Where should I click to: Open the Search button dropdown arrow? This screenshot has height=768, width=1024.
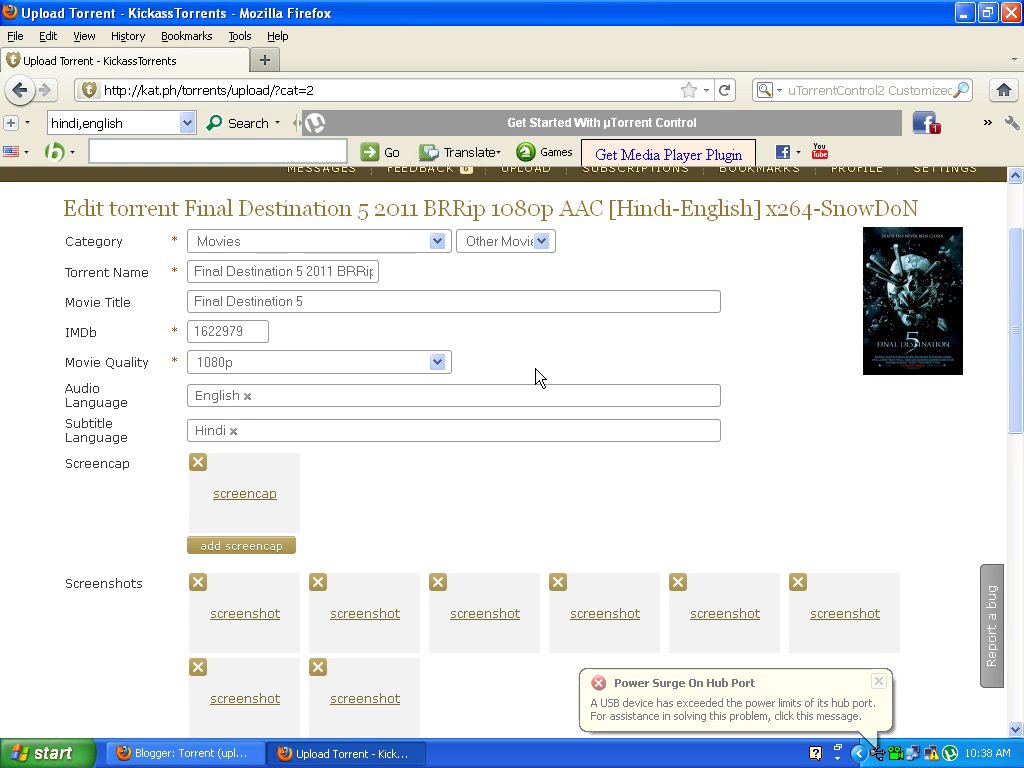coord(278,123)
